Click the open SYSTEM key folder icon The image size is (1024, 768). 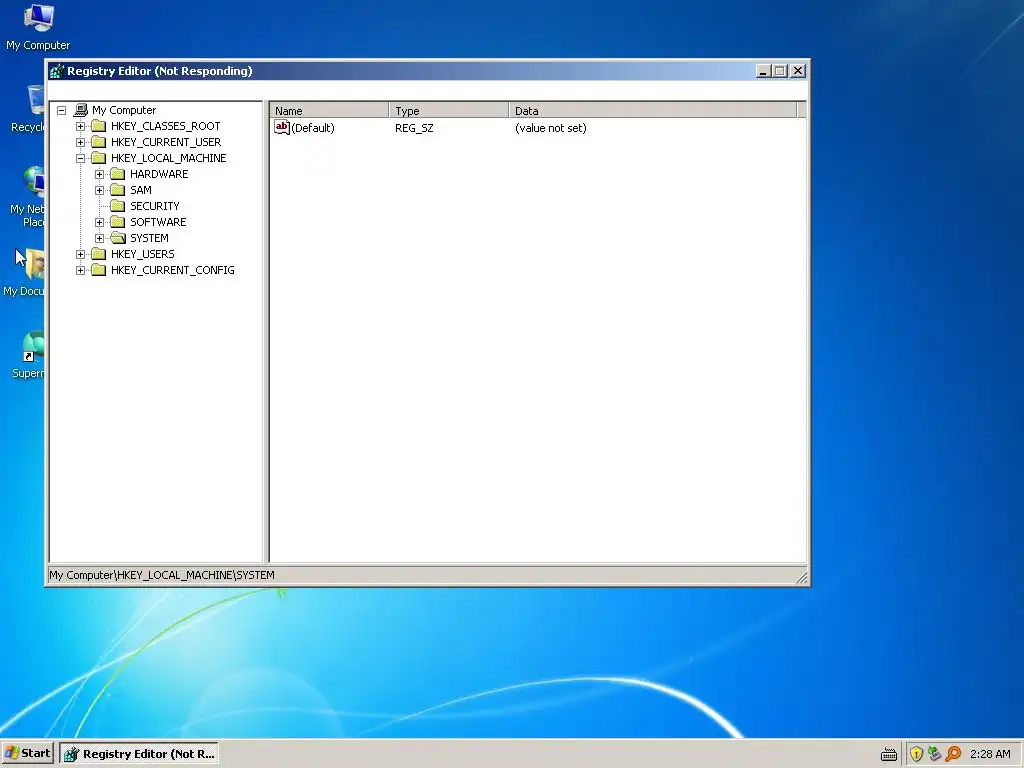click(x=118, y=238)
